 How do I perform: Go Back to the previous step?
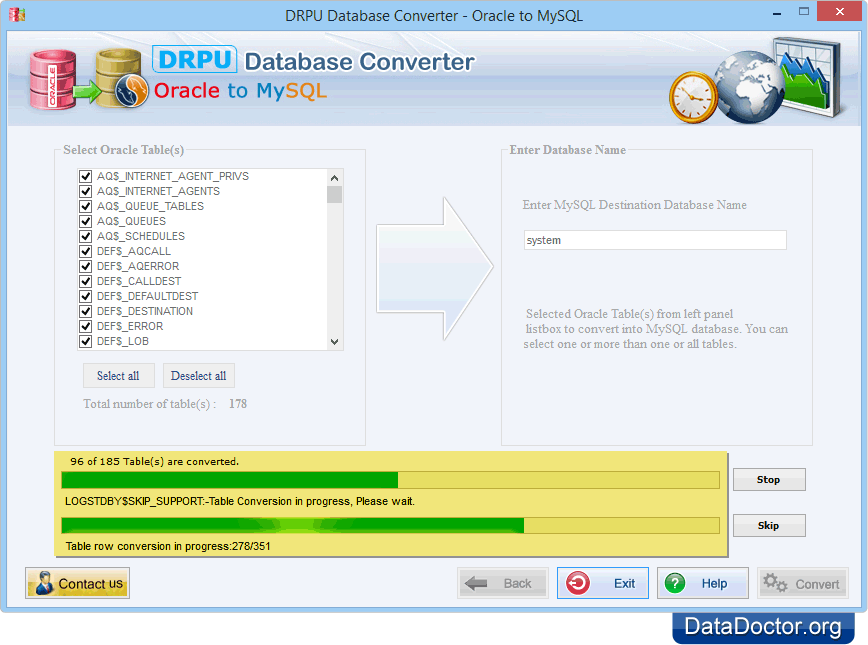[x=503, y=583]
